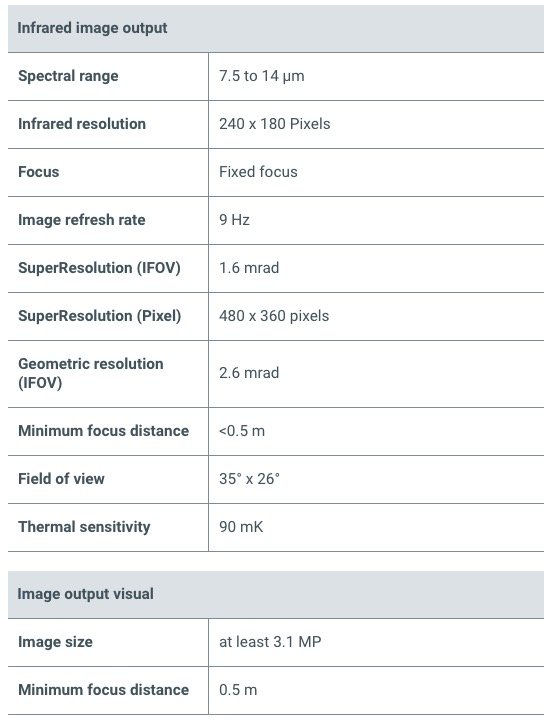Select the 1.6 mrad value
The width and height of the screenshot is (544, 724).
pyautogui.click(x=249, y=268)
